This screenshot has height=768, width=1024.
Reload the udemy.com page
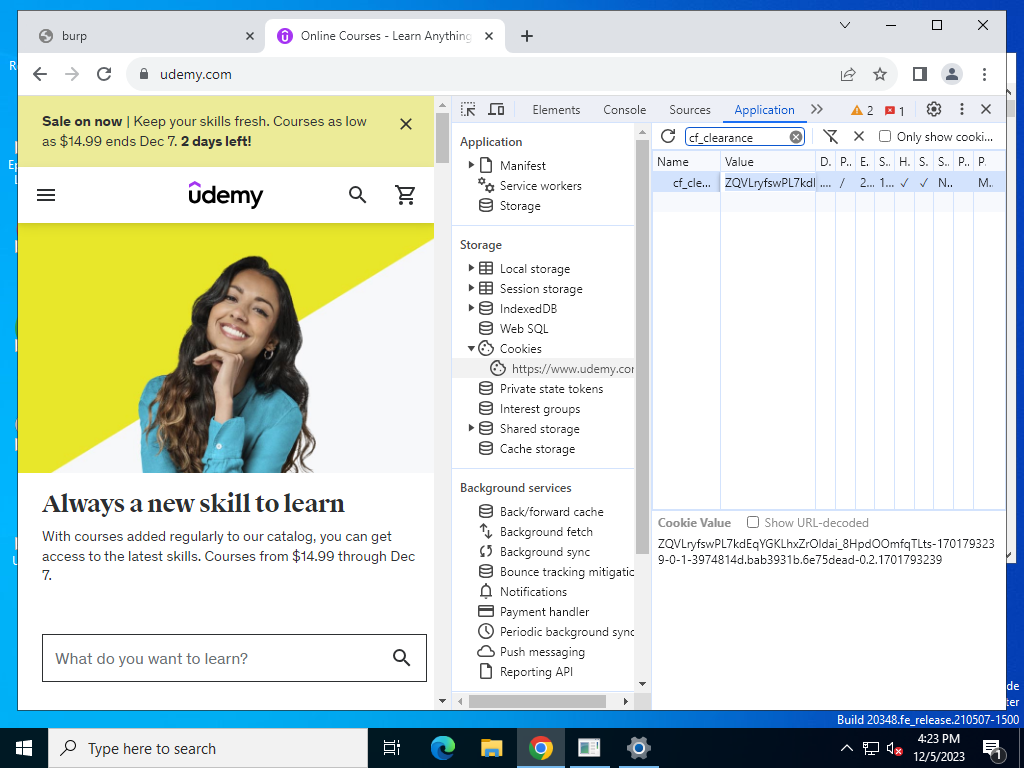104,74
